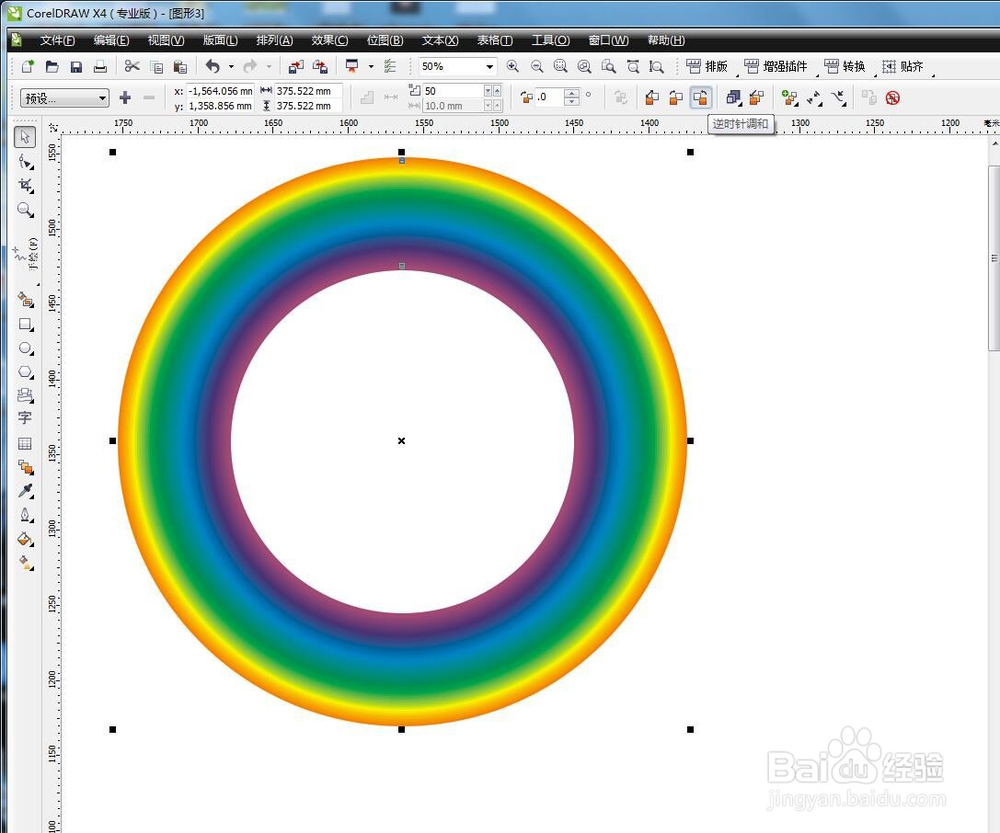Print the document

[x=100, y=66]
